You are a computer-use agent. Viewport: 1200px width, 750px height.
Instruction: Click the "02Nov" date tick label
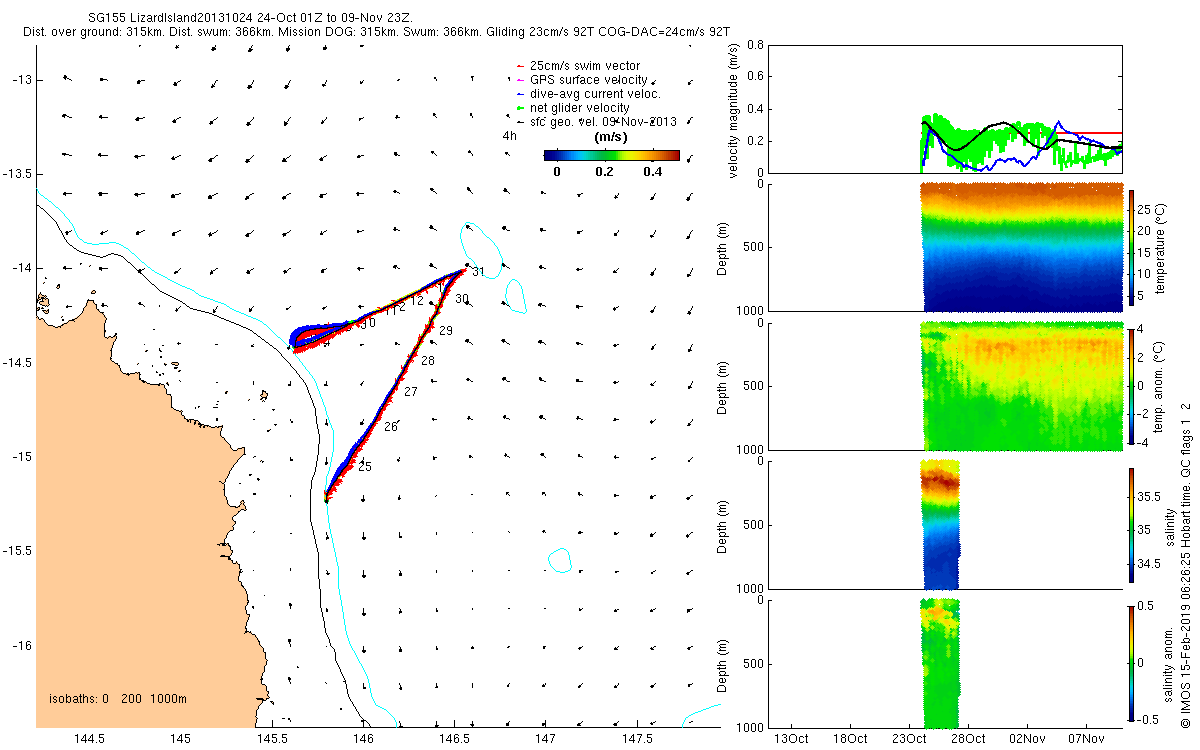pyautogui.click(x=1028, y=739)
